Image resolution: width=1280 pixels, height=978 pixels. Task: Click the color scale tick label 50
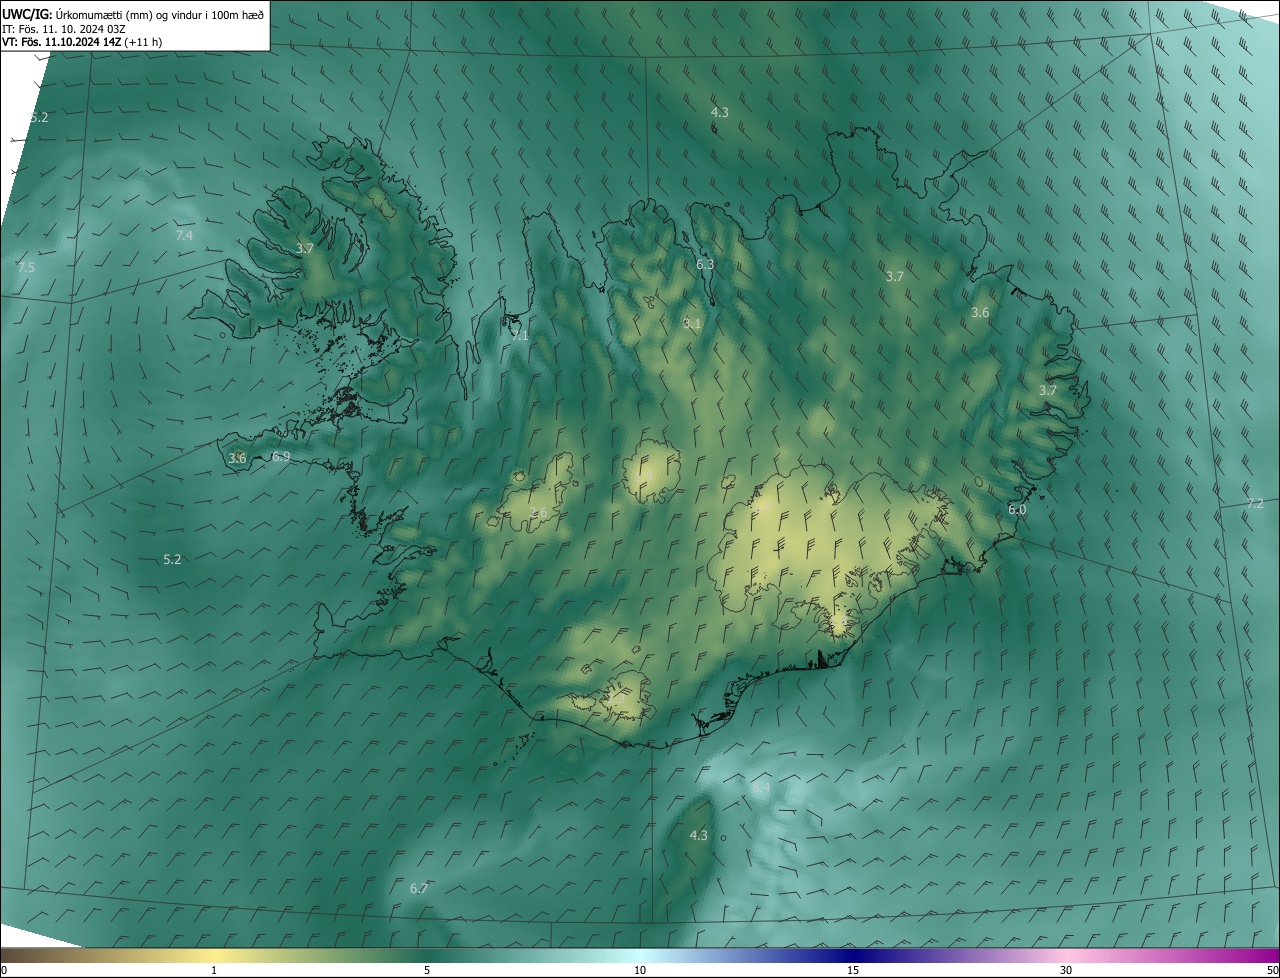(x=1272, y=970)
